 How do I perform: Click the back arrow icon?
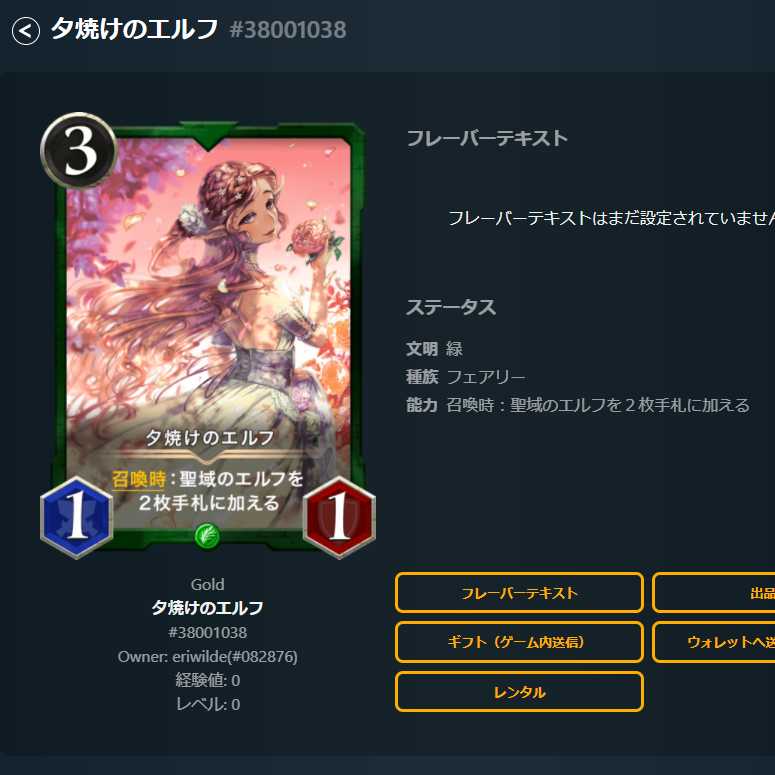coord(26,31)
